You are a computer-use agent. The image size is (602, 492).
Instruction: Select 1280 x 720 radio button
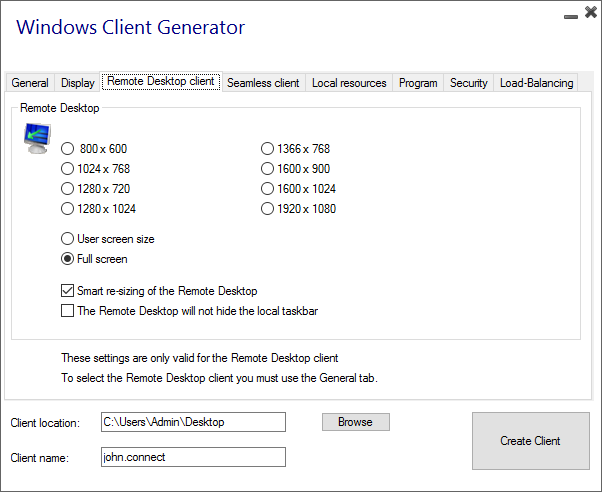click(68, 189)
